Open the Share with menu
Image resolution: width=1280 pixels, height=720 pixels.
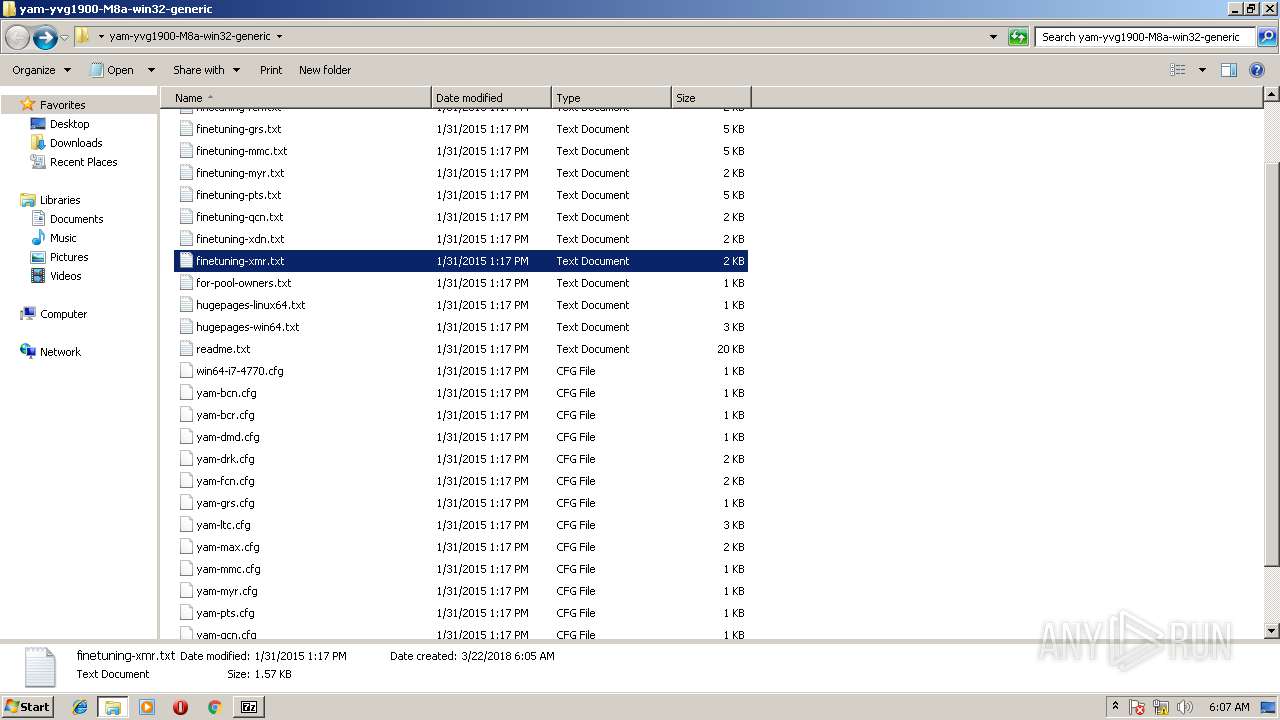point(206,70)
